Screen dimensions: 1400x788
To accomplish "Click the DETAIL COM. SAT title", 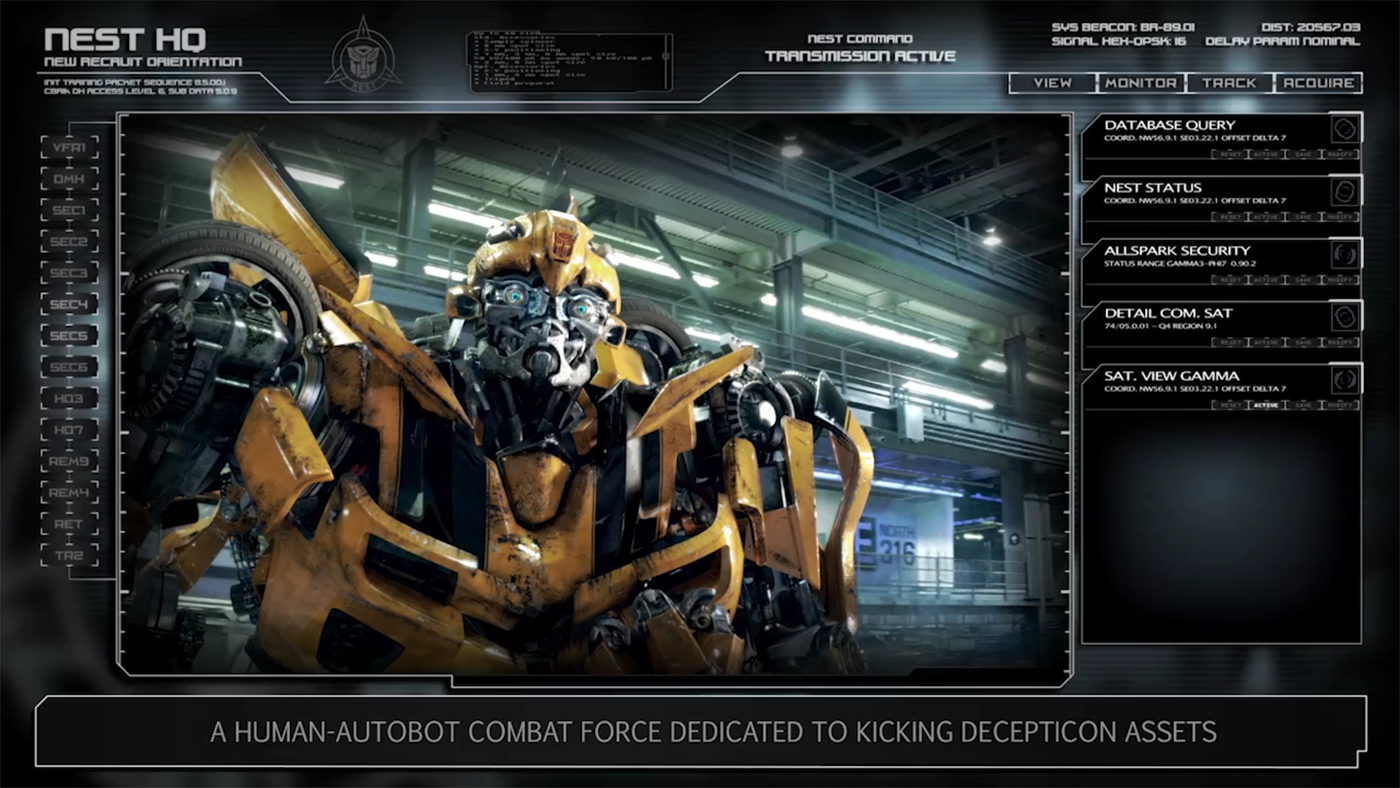I will tap(1168, 314).
